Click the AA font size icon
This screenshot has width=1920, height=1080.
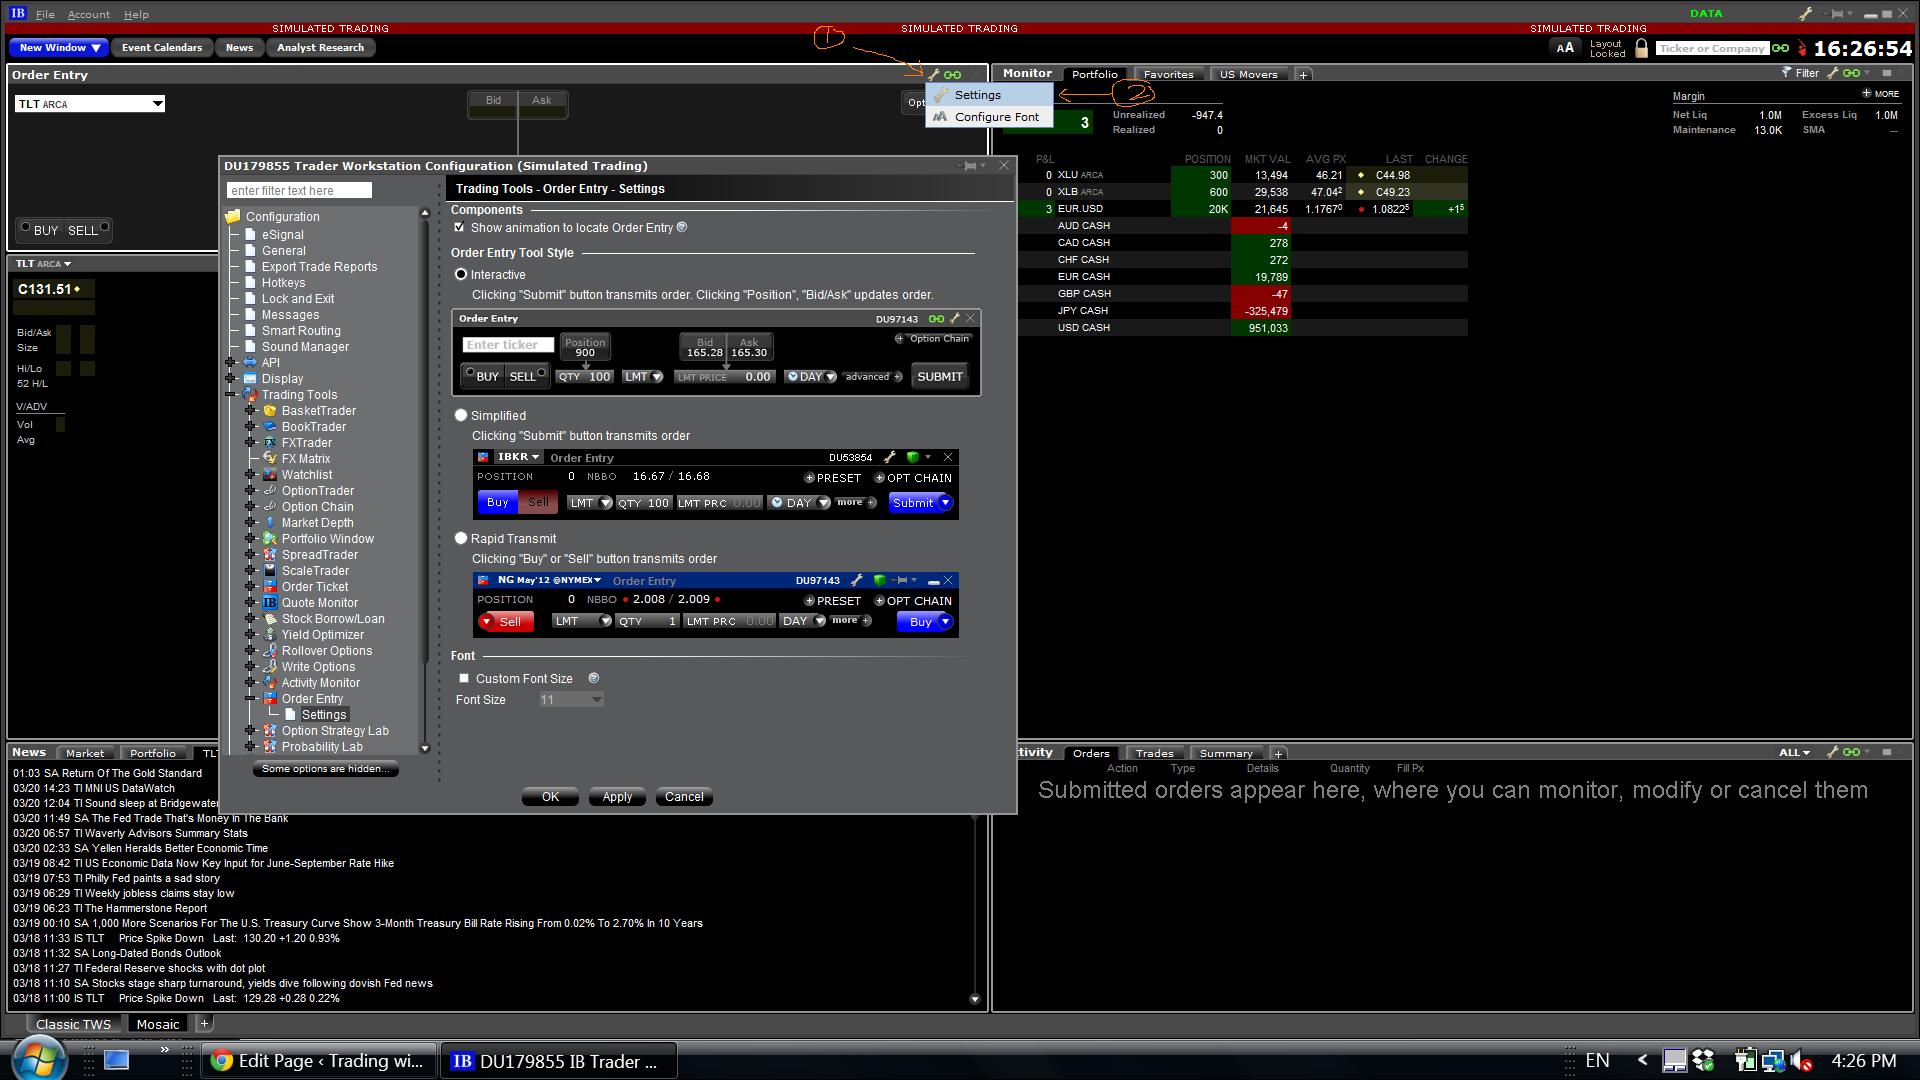(x=1565, y=48)
